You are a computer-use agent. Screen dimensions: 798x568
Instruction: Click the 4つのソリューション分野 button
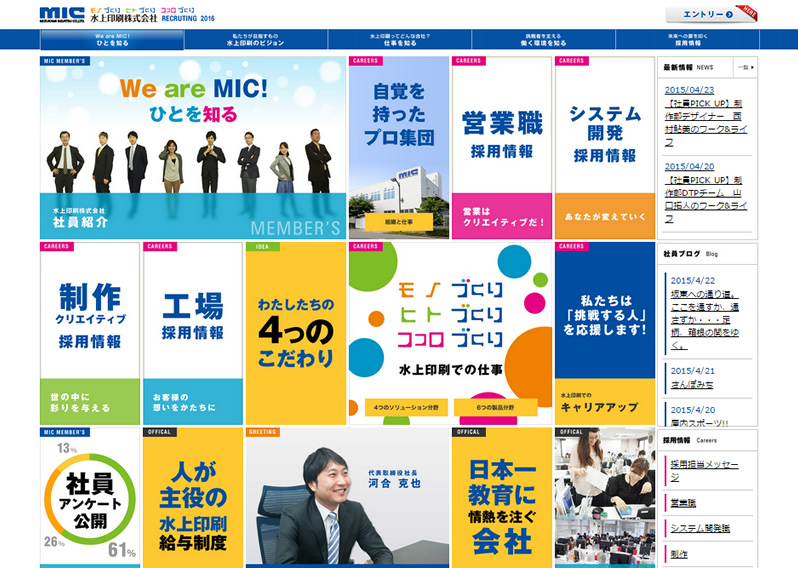tap(406, 408)
